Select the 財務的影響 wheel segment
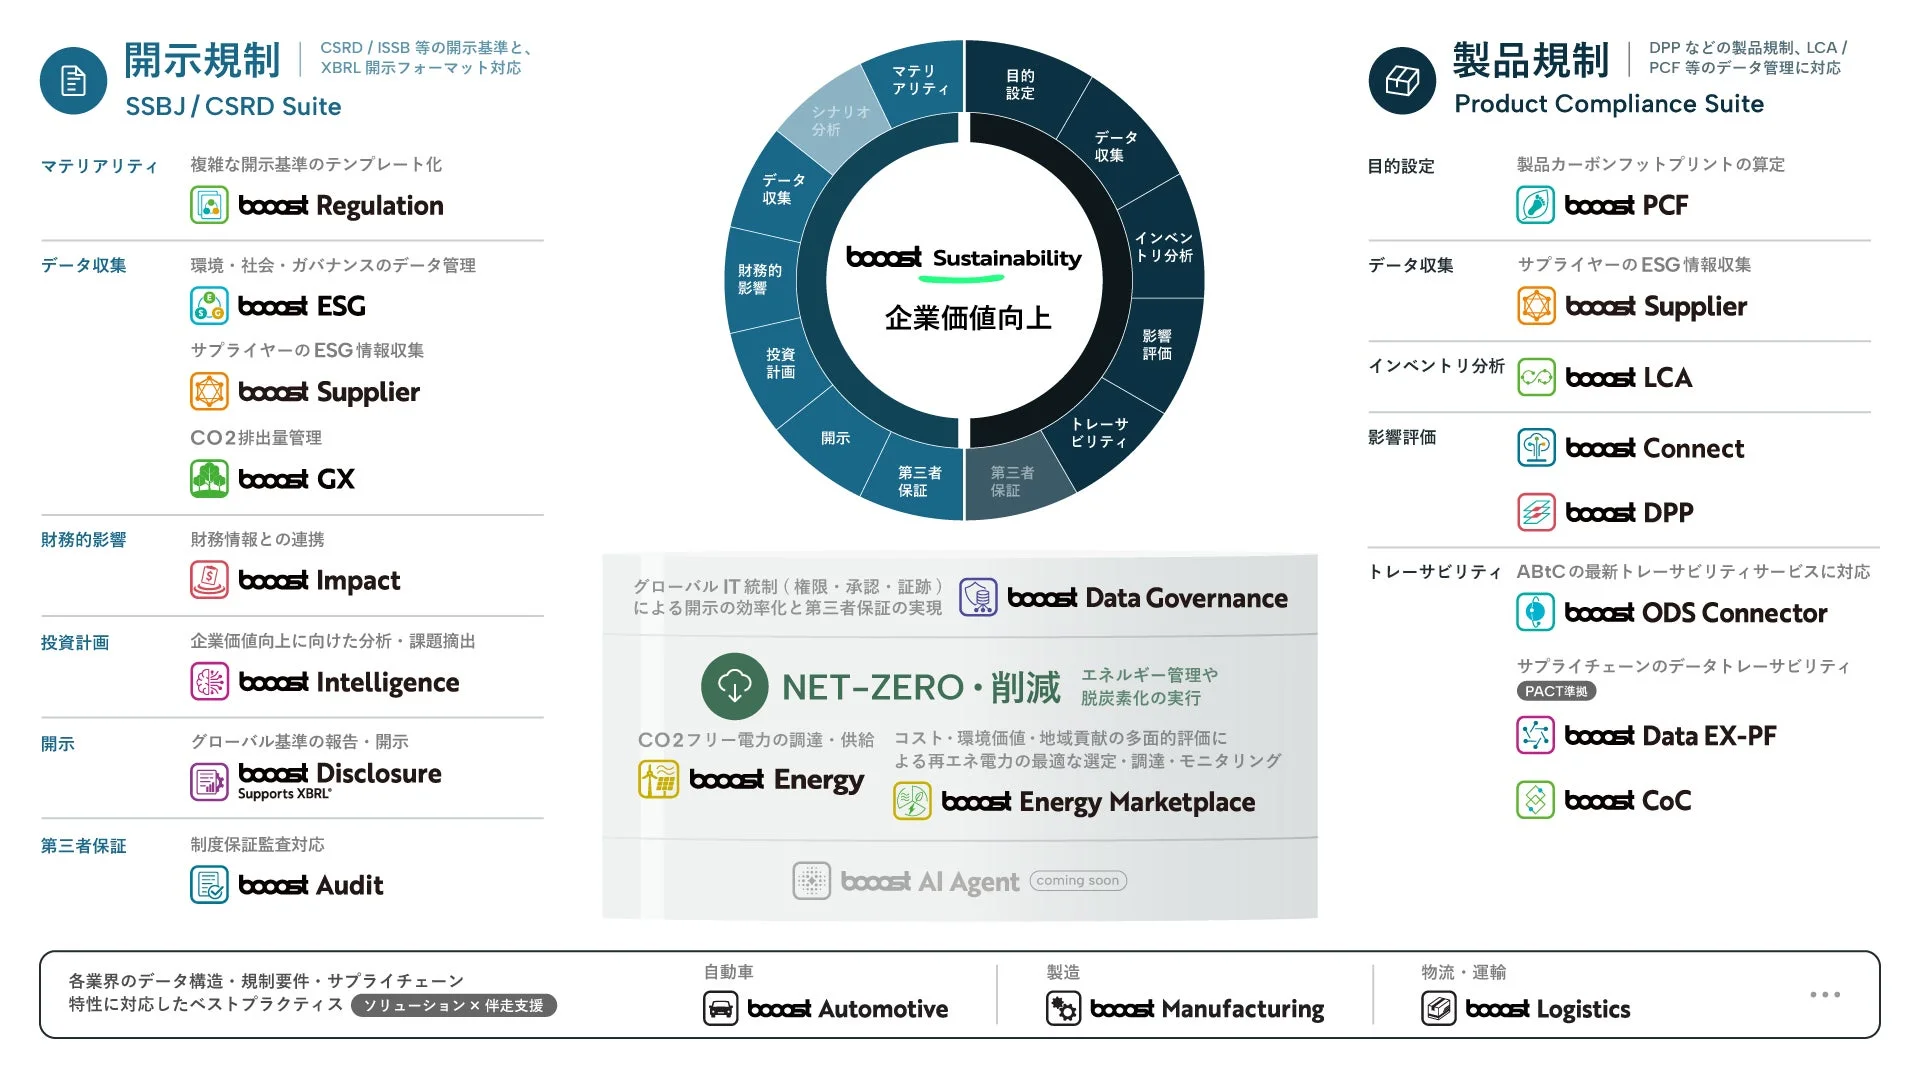 (759, 279)
